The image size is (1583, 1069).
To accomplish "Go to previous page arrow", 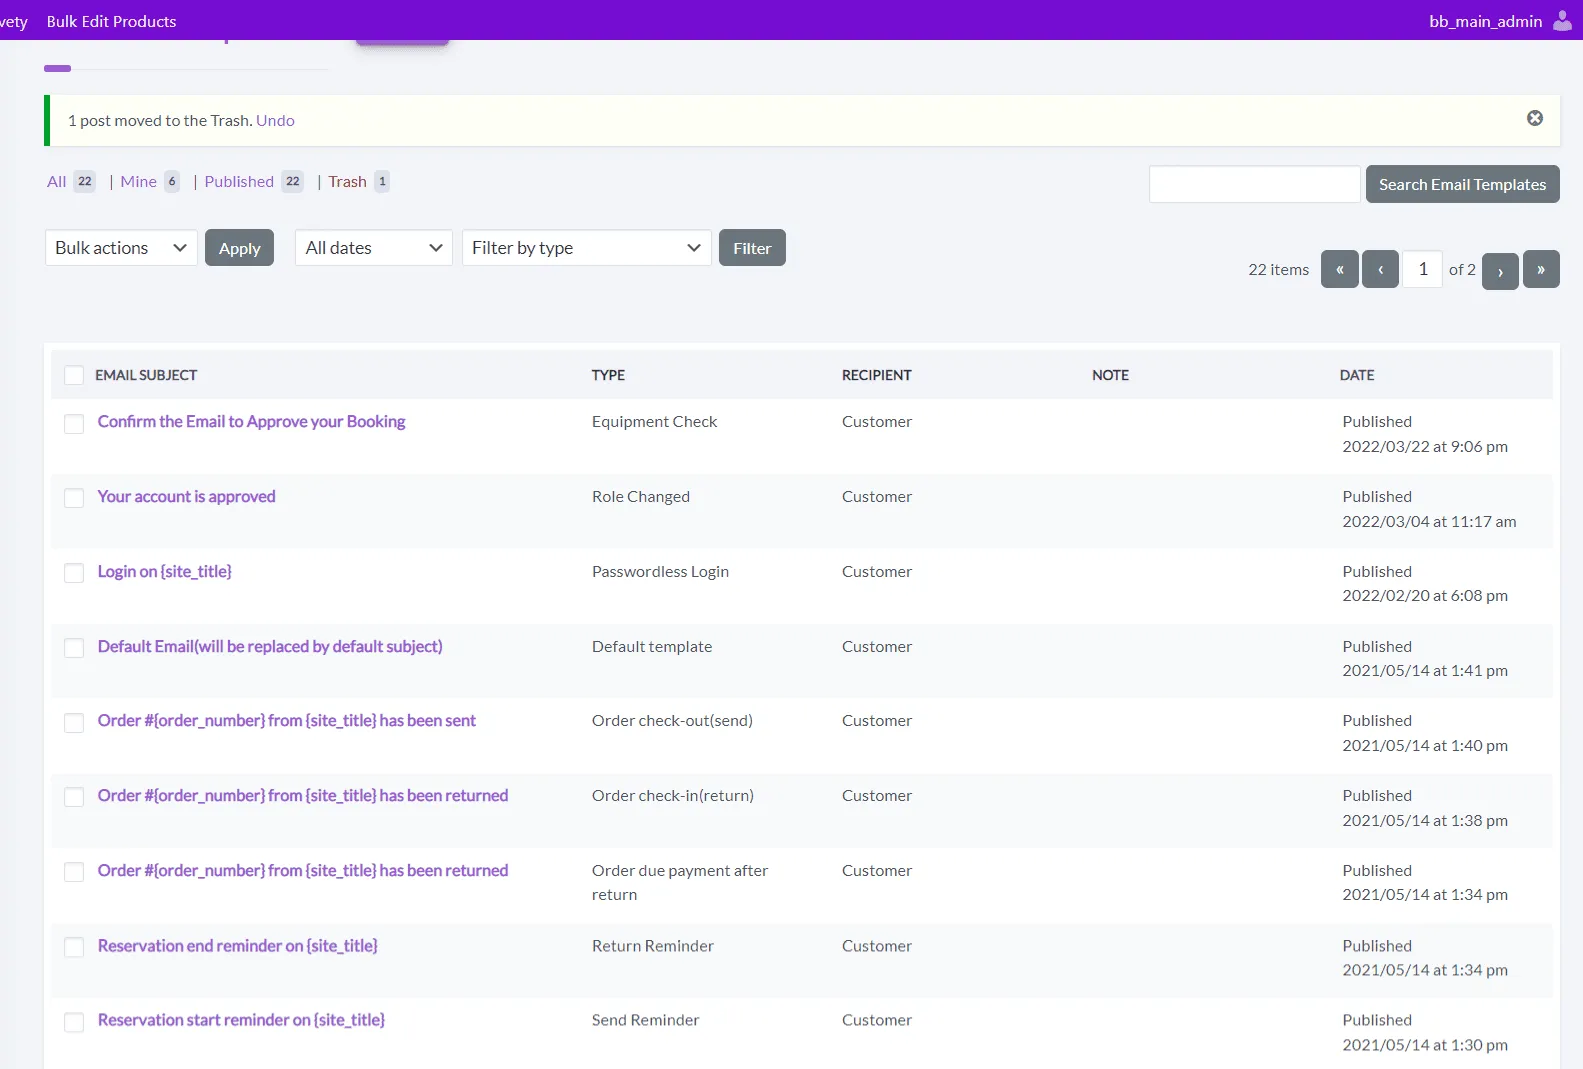I will click(1380, 269).
